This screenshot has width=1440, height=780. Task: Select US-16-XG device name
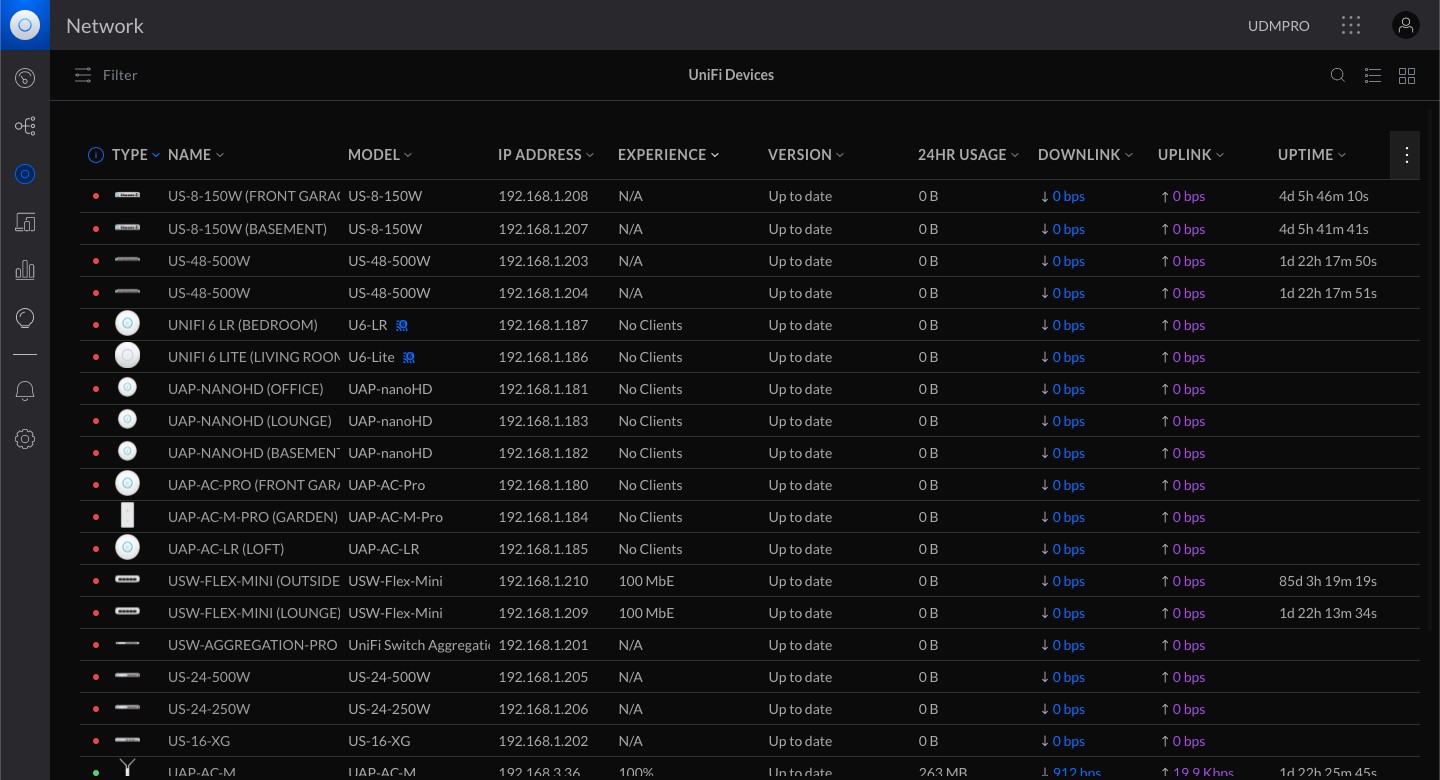point(199,741)
